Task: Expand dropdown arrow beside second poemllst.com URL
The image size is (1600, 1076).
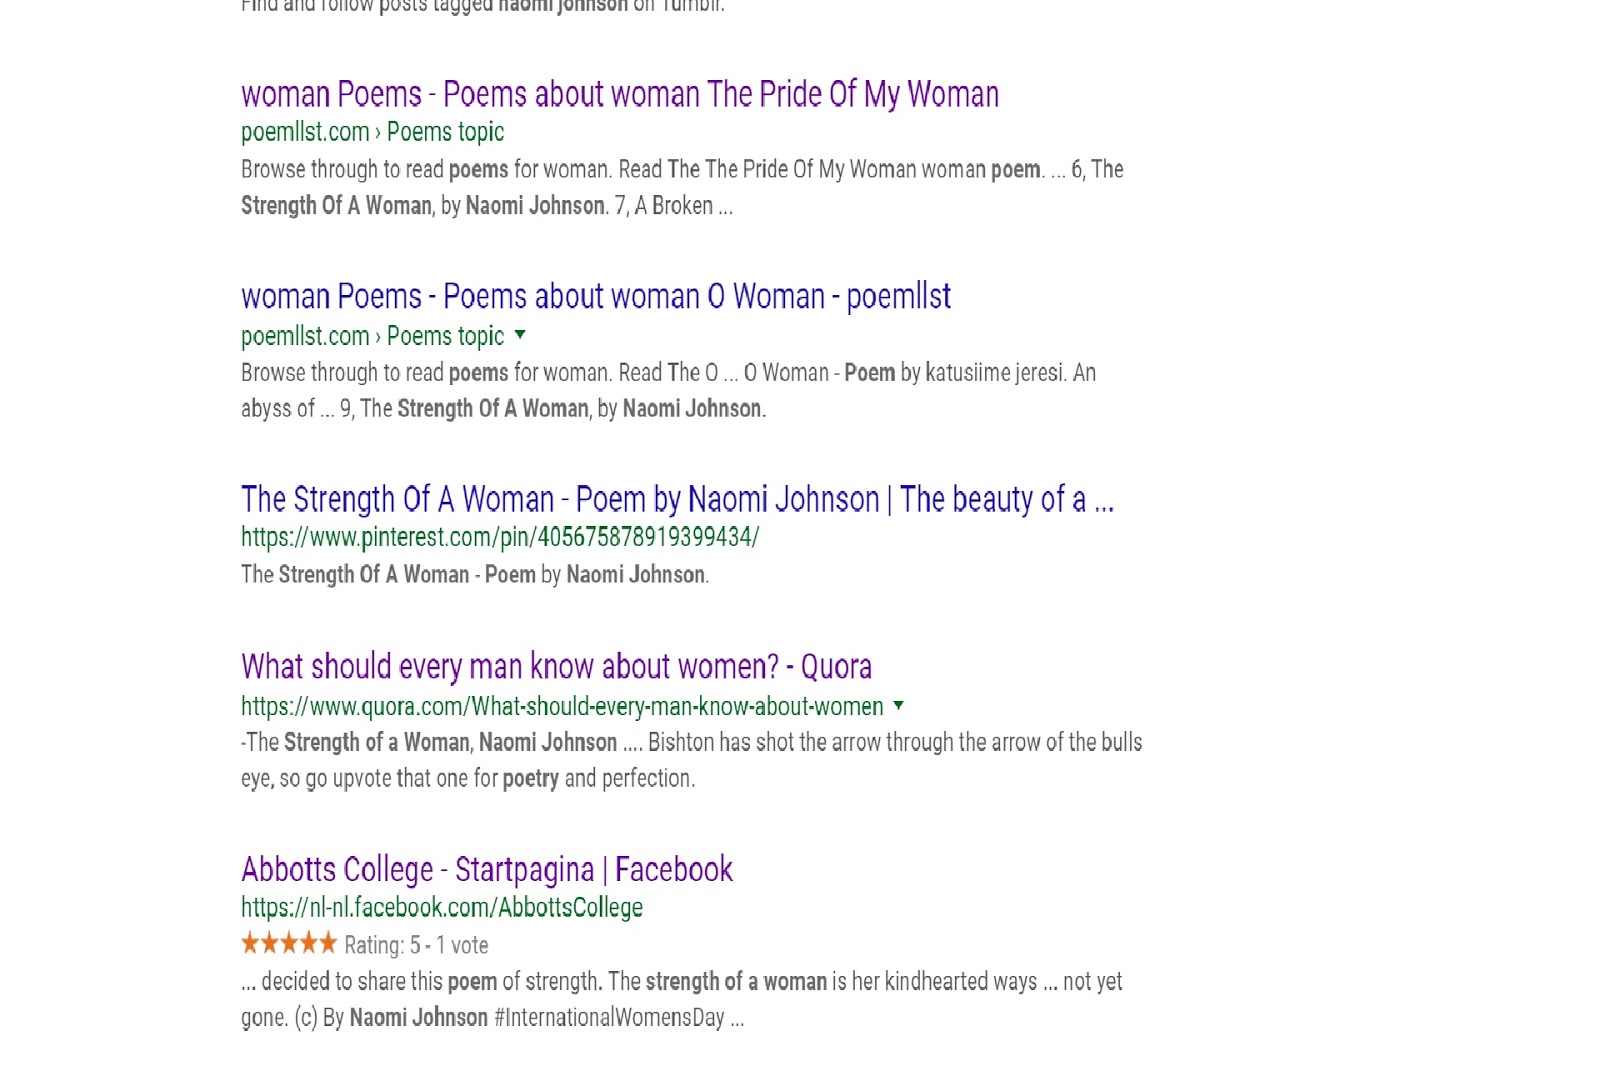Action: tap(520, 335)
